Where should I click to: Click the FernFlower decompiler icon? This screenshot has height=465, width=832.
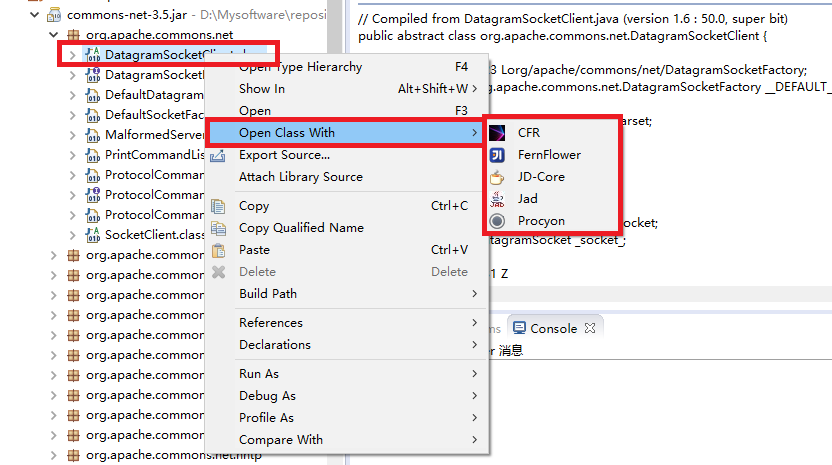pos(497,155)
